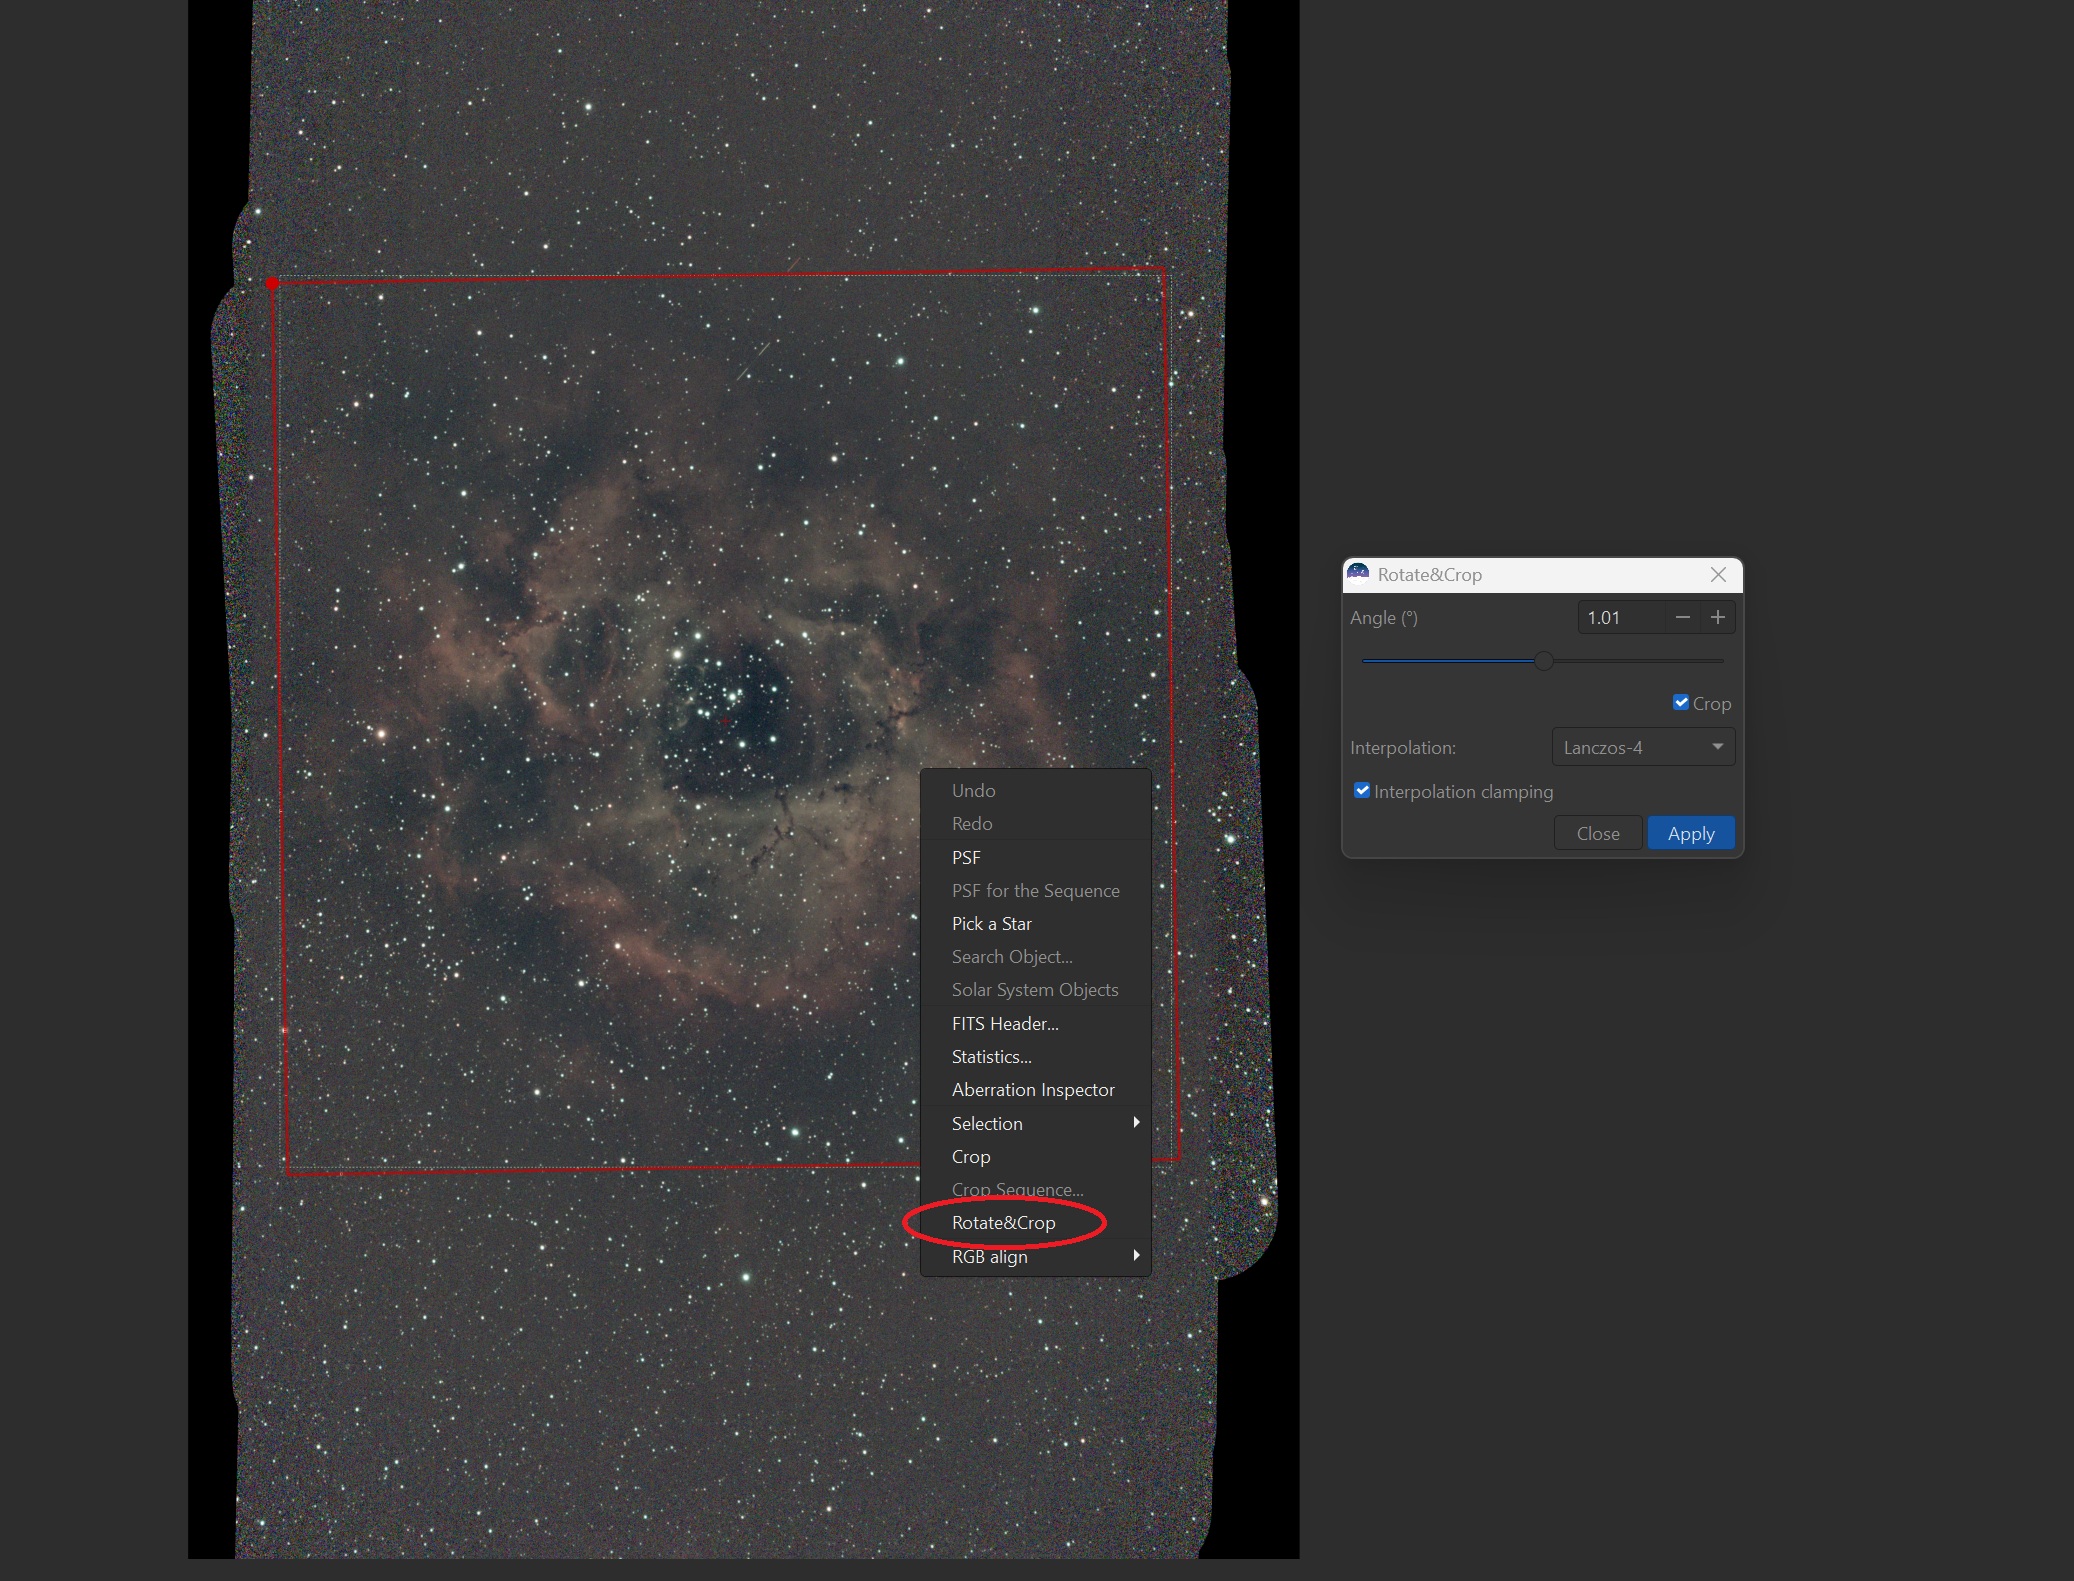Click the Siril icon in the Rotate&Crop title bar
This screenshot has height=1581, width=2074.
pos(1358,574)
